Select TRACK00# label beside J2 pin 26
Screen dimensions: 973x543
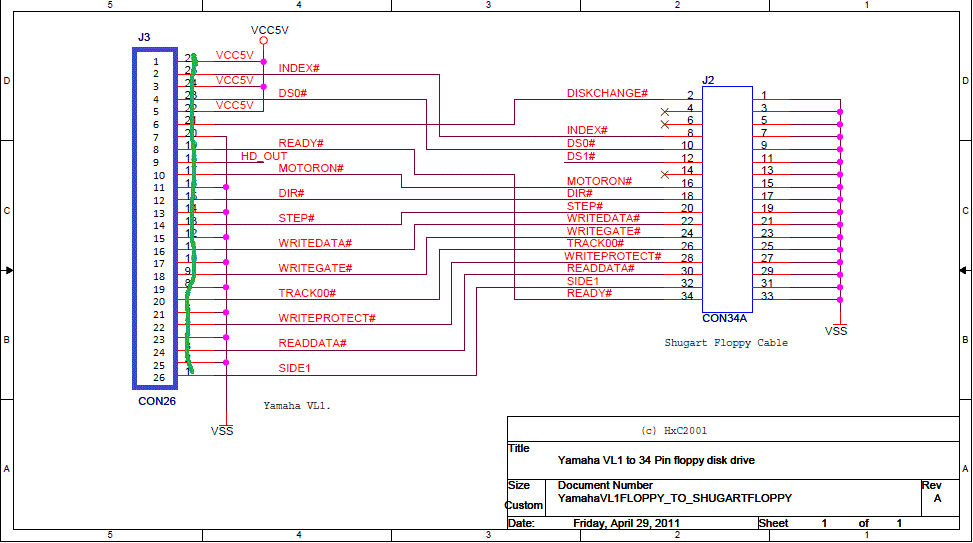tap(595, 243)
